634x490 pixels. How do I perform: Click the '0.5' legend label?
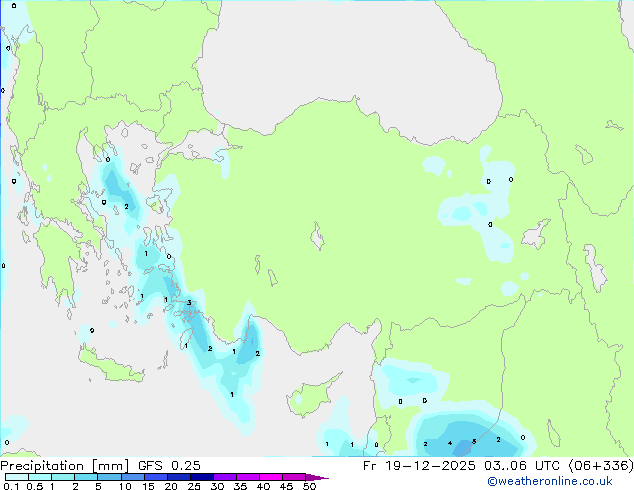34,486
